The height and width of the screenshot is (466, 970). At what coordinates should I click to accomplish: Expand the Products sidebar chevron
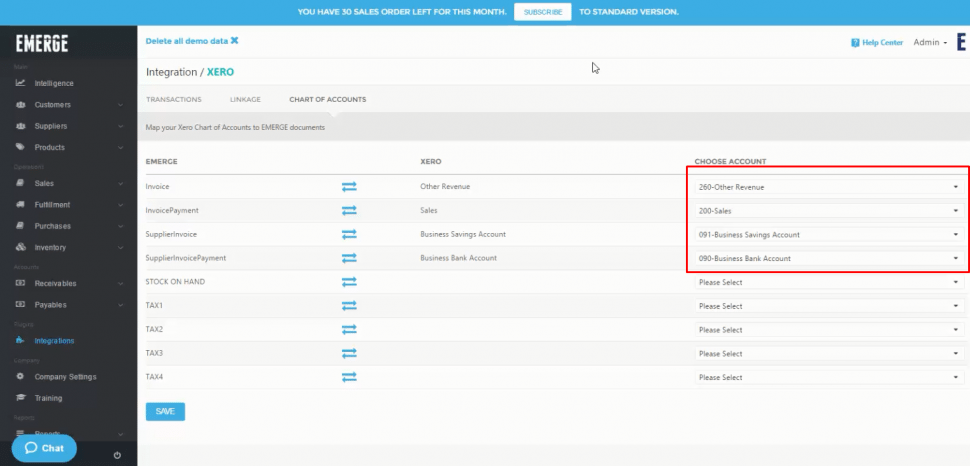coord(121,148)
